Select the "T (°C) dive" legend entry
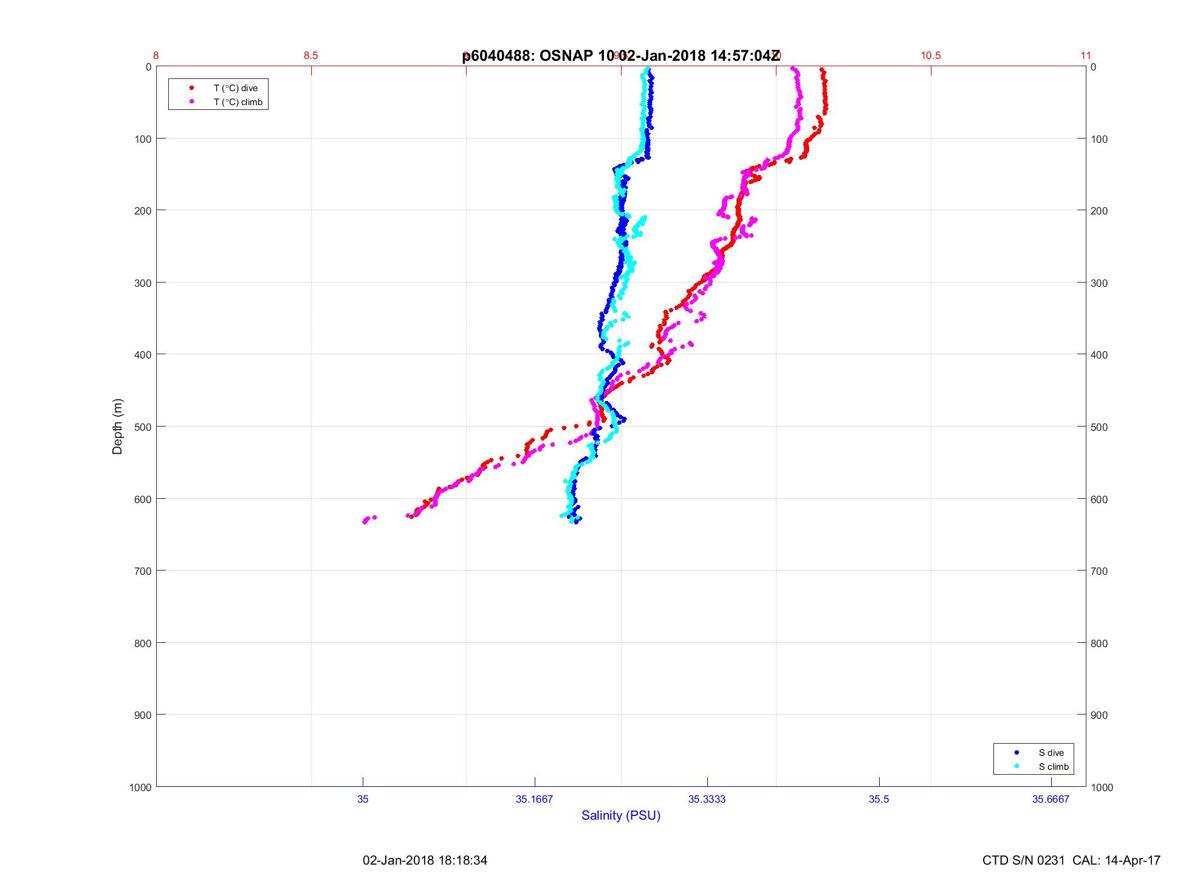Viewport: 1200px width, 885px height. click(x=235, y=88)
